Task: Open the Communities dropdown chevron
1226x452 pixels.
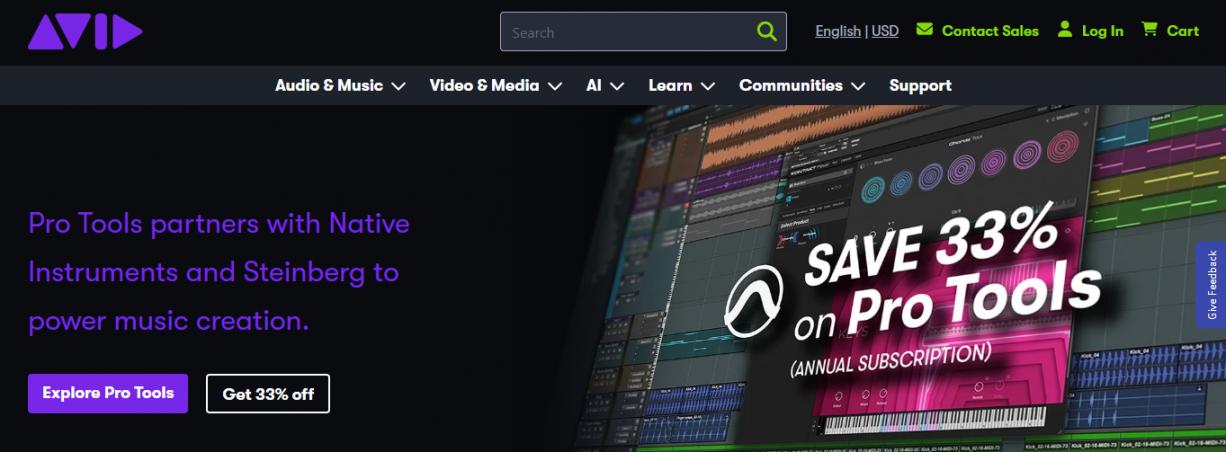Action: pyautogui.click(x=858, y=86)
